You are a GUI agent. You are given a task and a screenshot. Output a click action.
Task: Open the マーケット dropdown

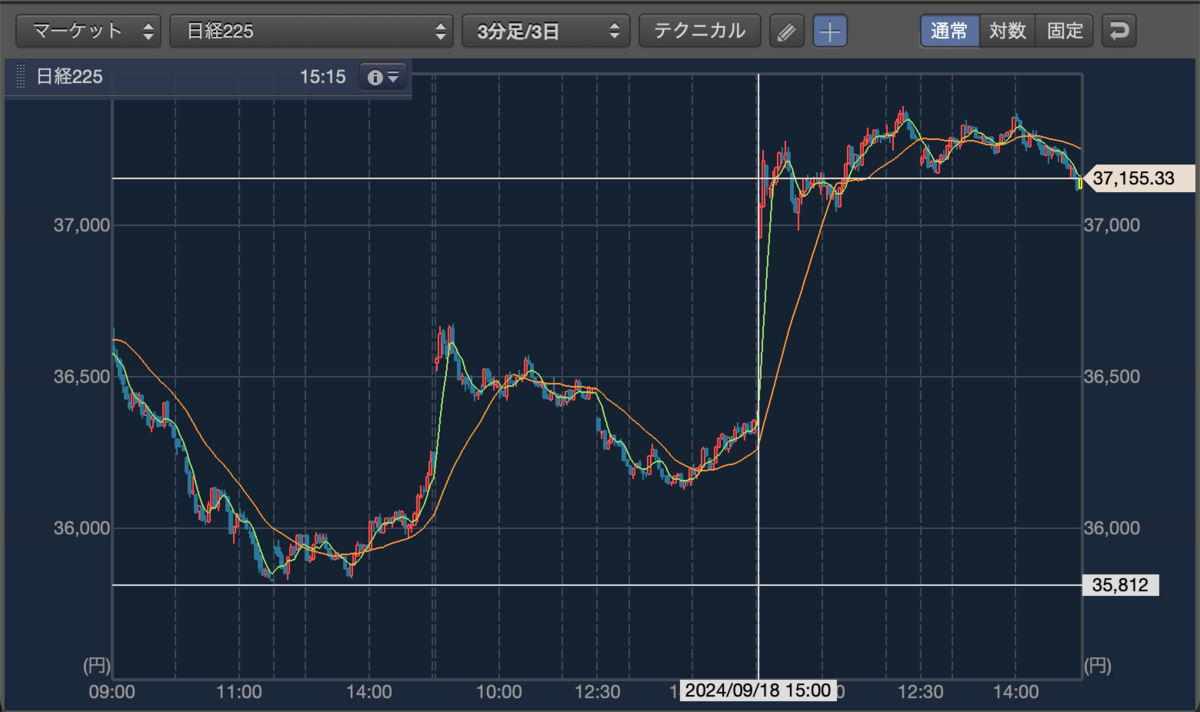point(89,31)
